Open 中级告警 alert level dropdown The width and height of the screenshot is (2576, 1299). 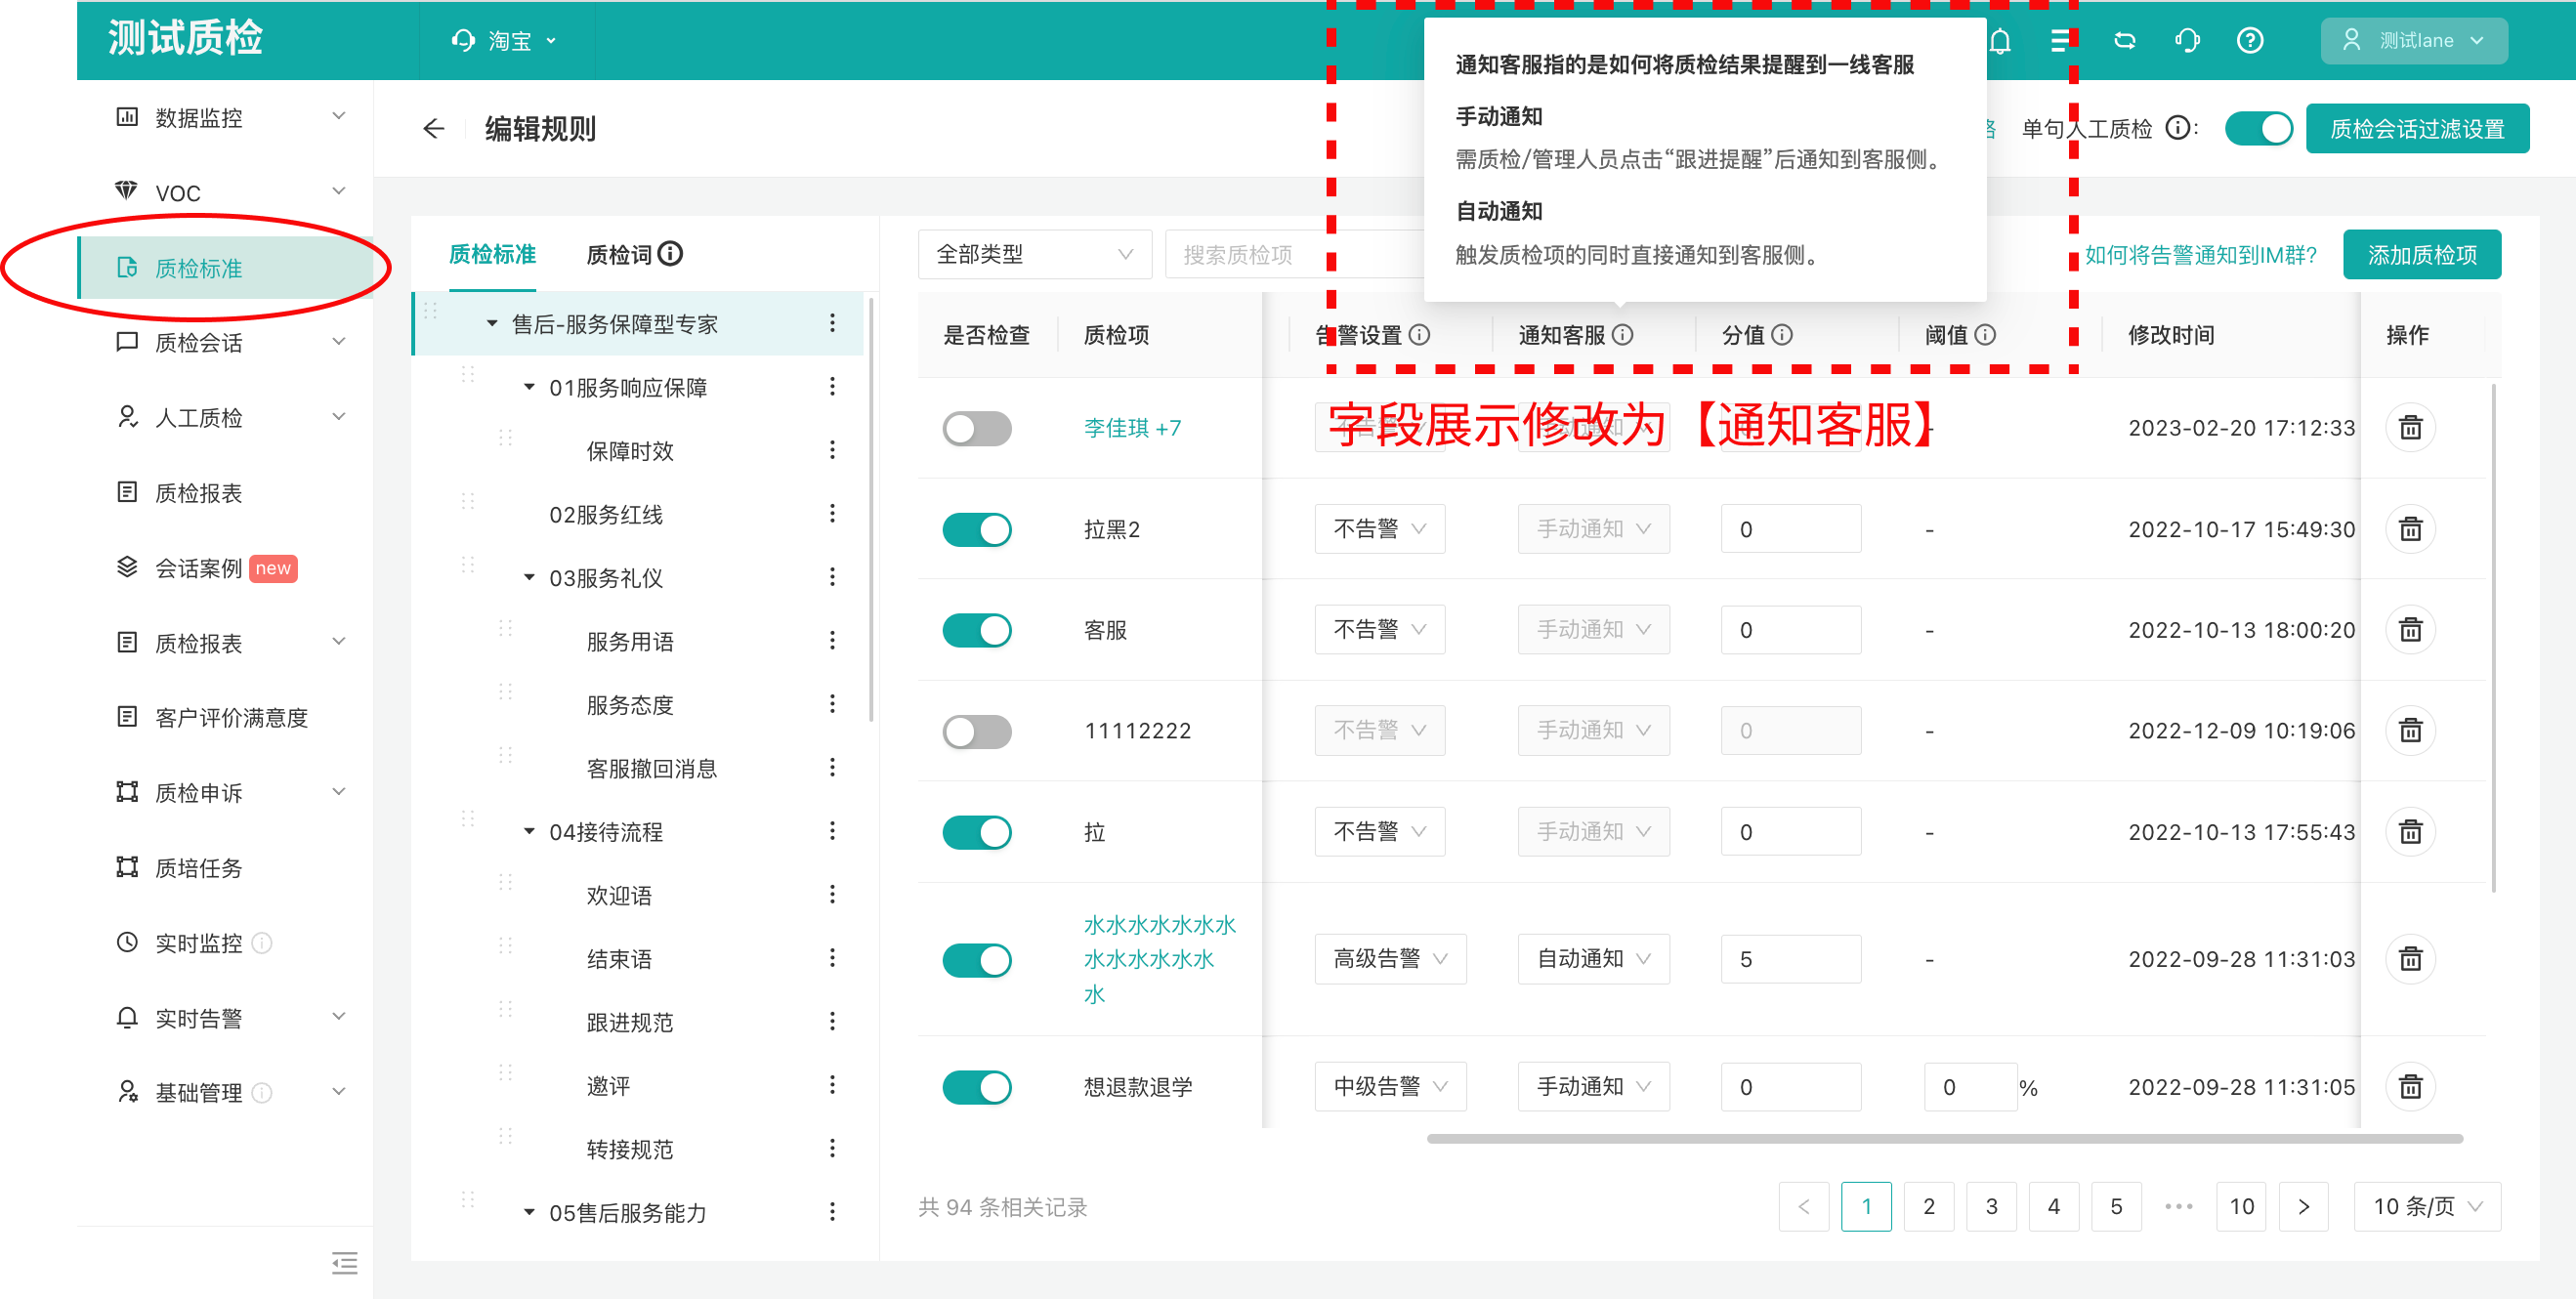(x=1390, y=1086)
